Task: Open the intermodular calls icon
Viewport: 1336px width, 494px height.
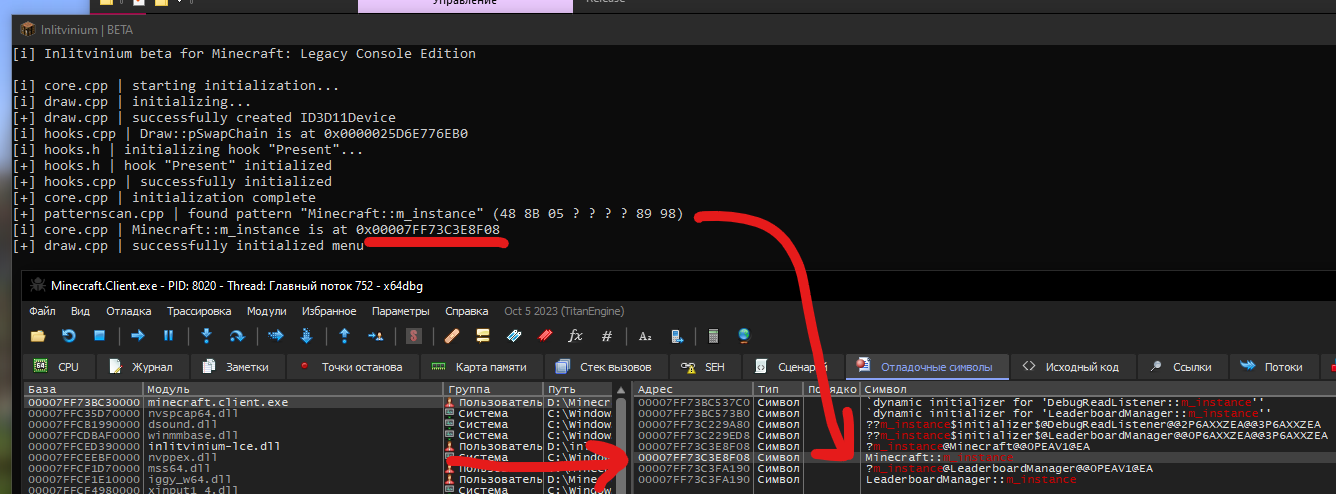Action: 675,336
